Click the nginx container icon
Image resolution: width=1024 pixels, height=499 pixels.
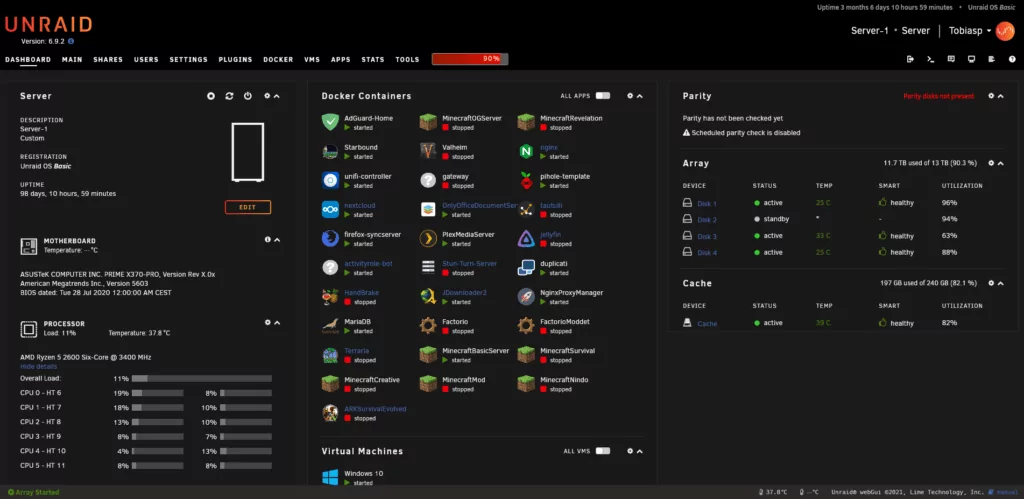[x=526, y=152]
